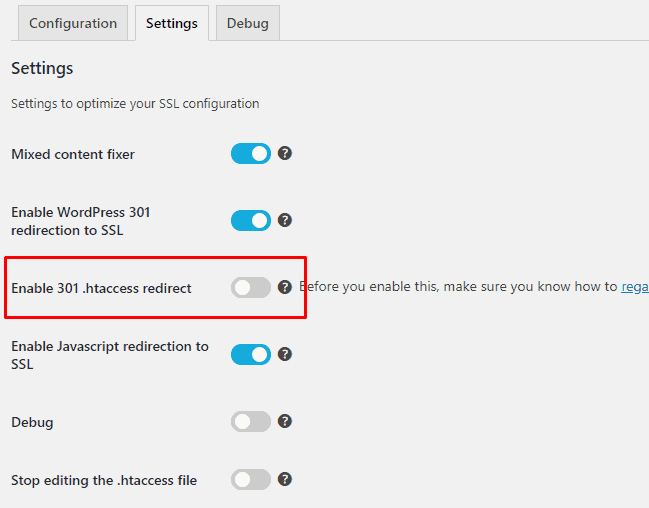This screenshot has height=508, width=649.
Task: Disable the Mixed content fixer toggle
Action: 251,154
